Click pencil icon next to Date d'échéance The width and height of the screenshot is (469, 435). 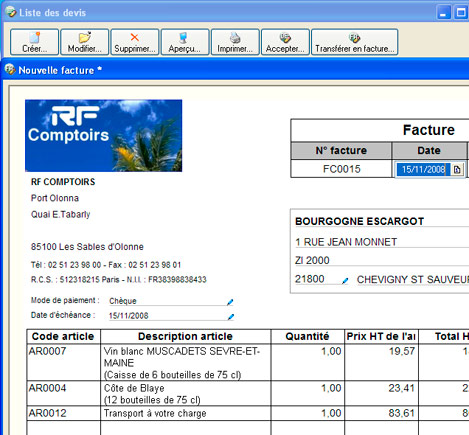click(x=231, y=317)
